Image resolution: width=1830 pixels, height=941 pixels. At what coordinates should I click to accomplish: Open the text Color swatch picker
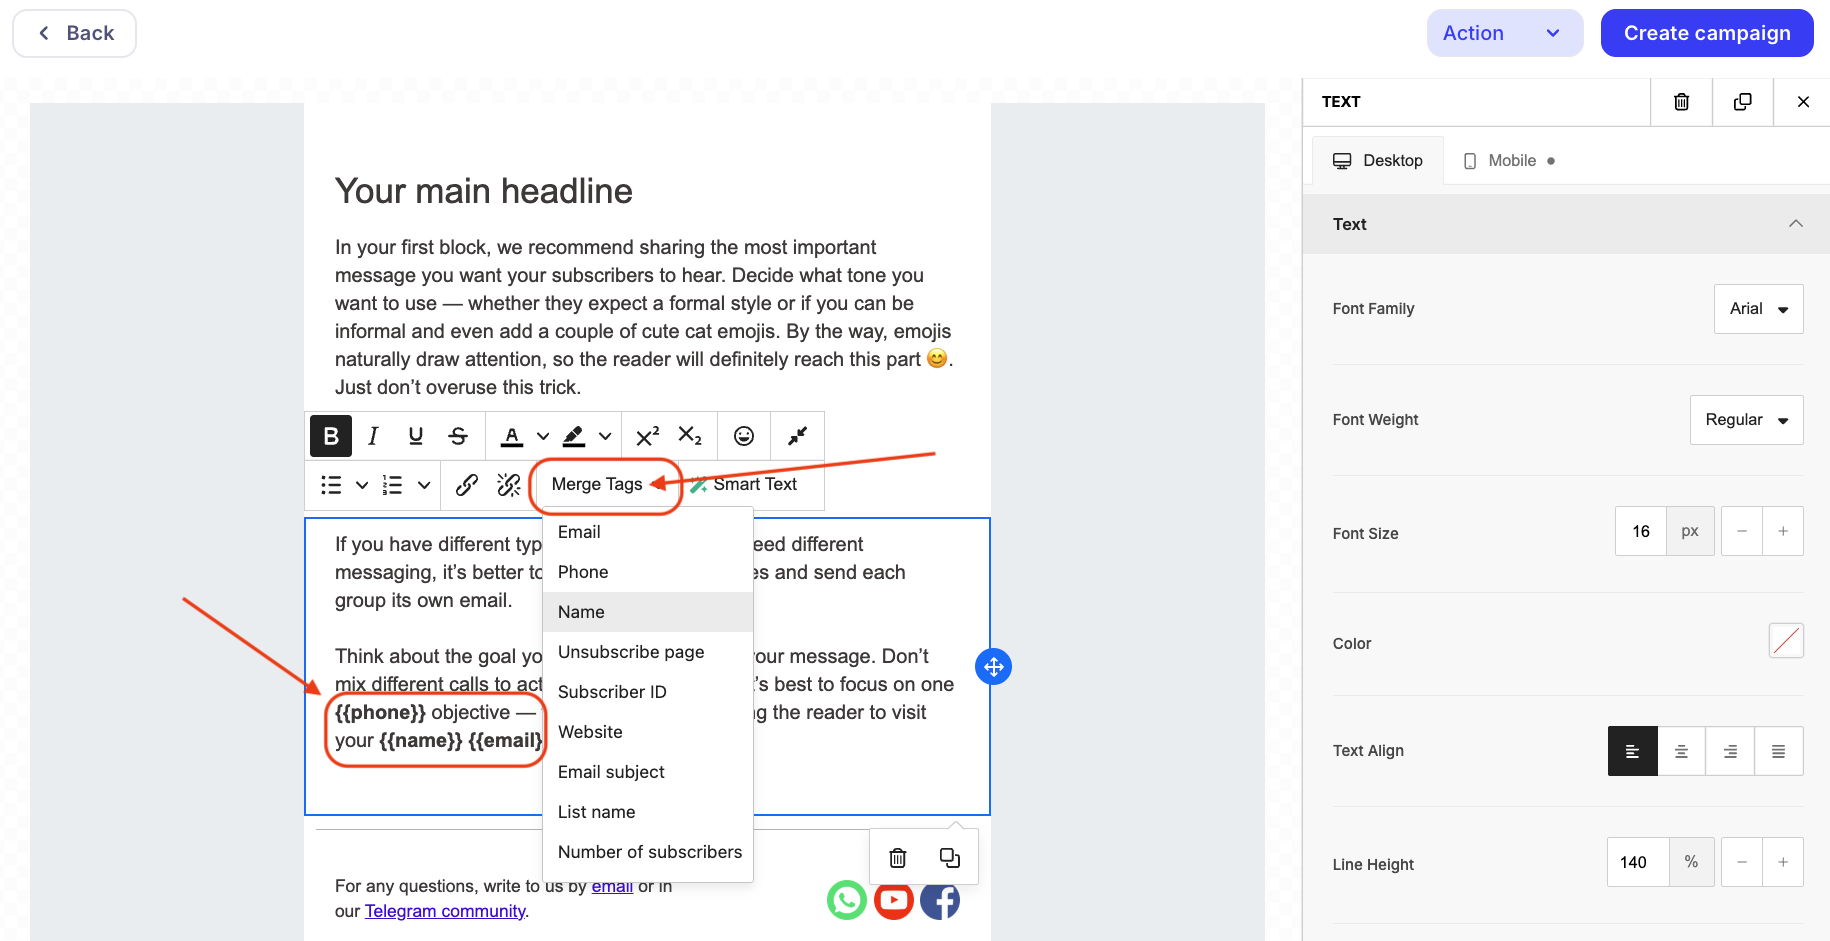[1785, 641]
